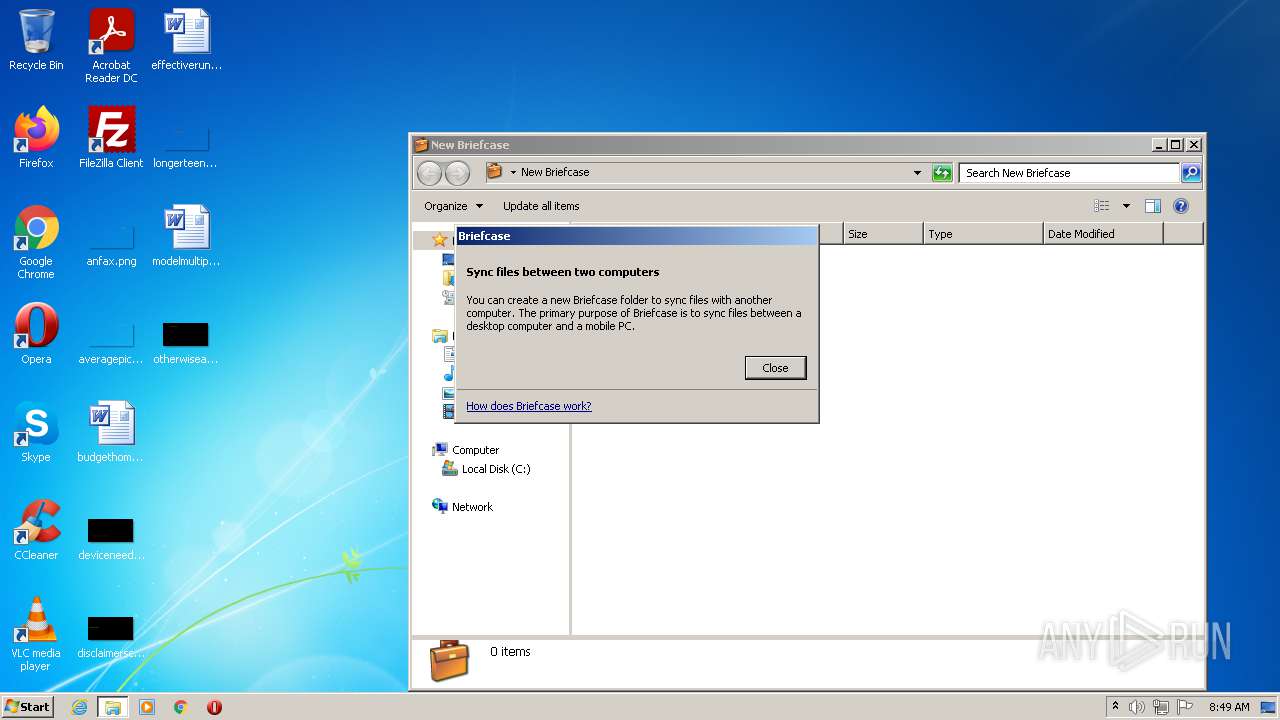Select the modelmultip Word document icon
Viewport: 1280px width, 720px height.
(187, 236)
